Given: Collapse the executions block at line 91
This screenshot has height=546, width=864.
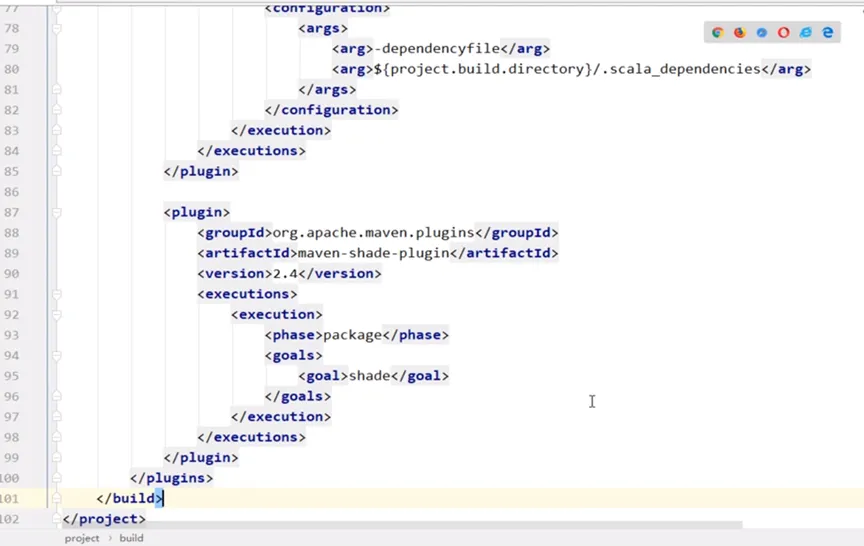Looking at the screenshot, I should pos(57,294).
